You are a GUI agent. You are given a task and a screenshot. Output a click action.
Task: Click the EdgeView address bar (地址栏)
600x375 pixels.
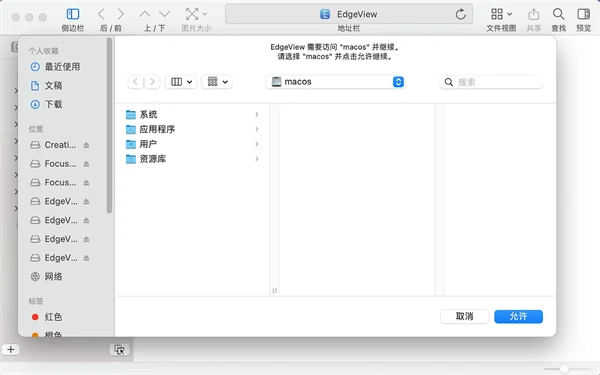pyautogui.click(x=349, y=15)
